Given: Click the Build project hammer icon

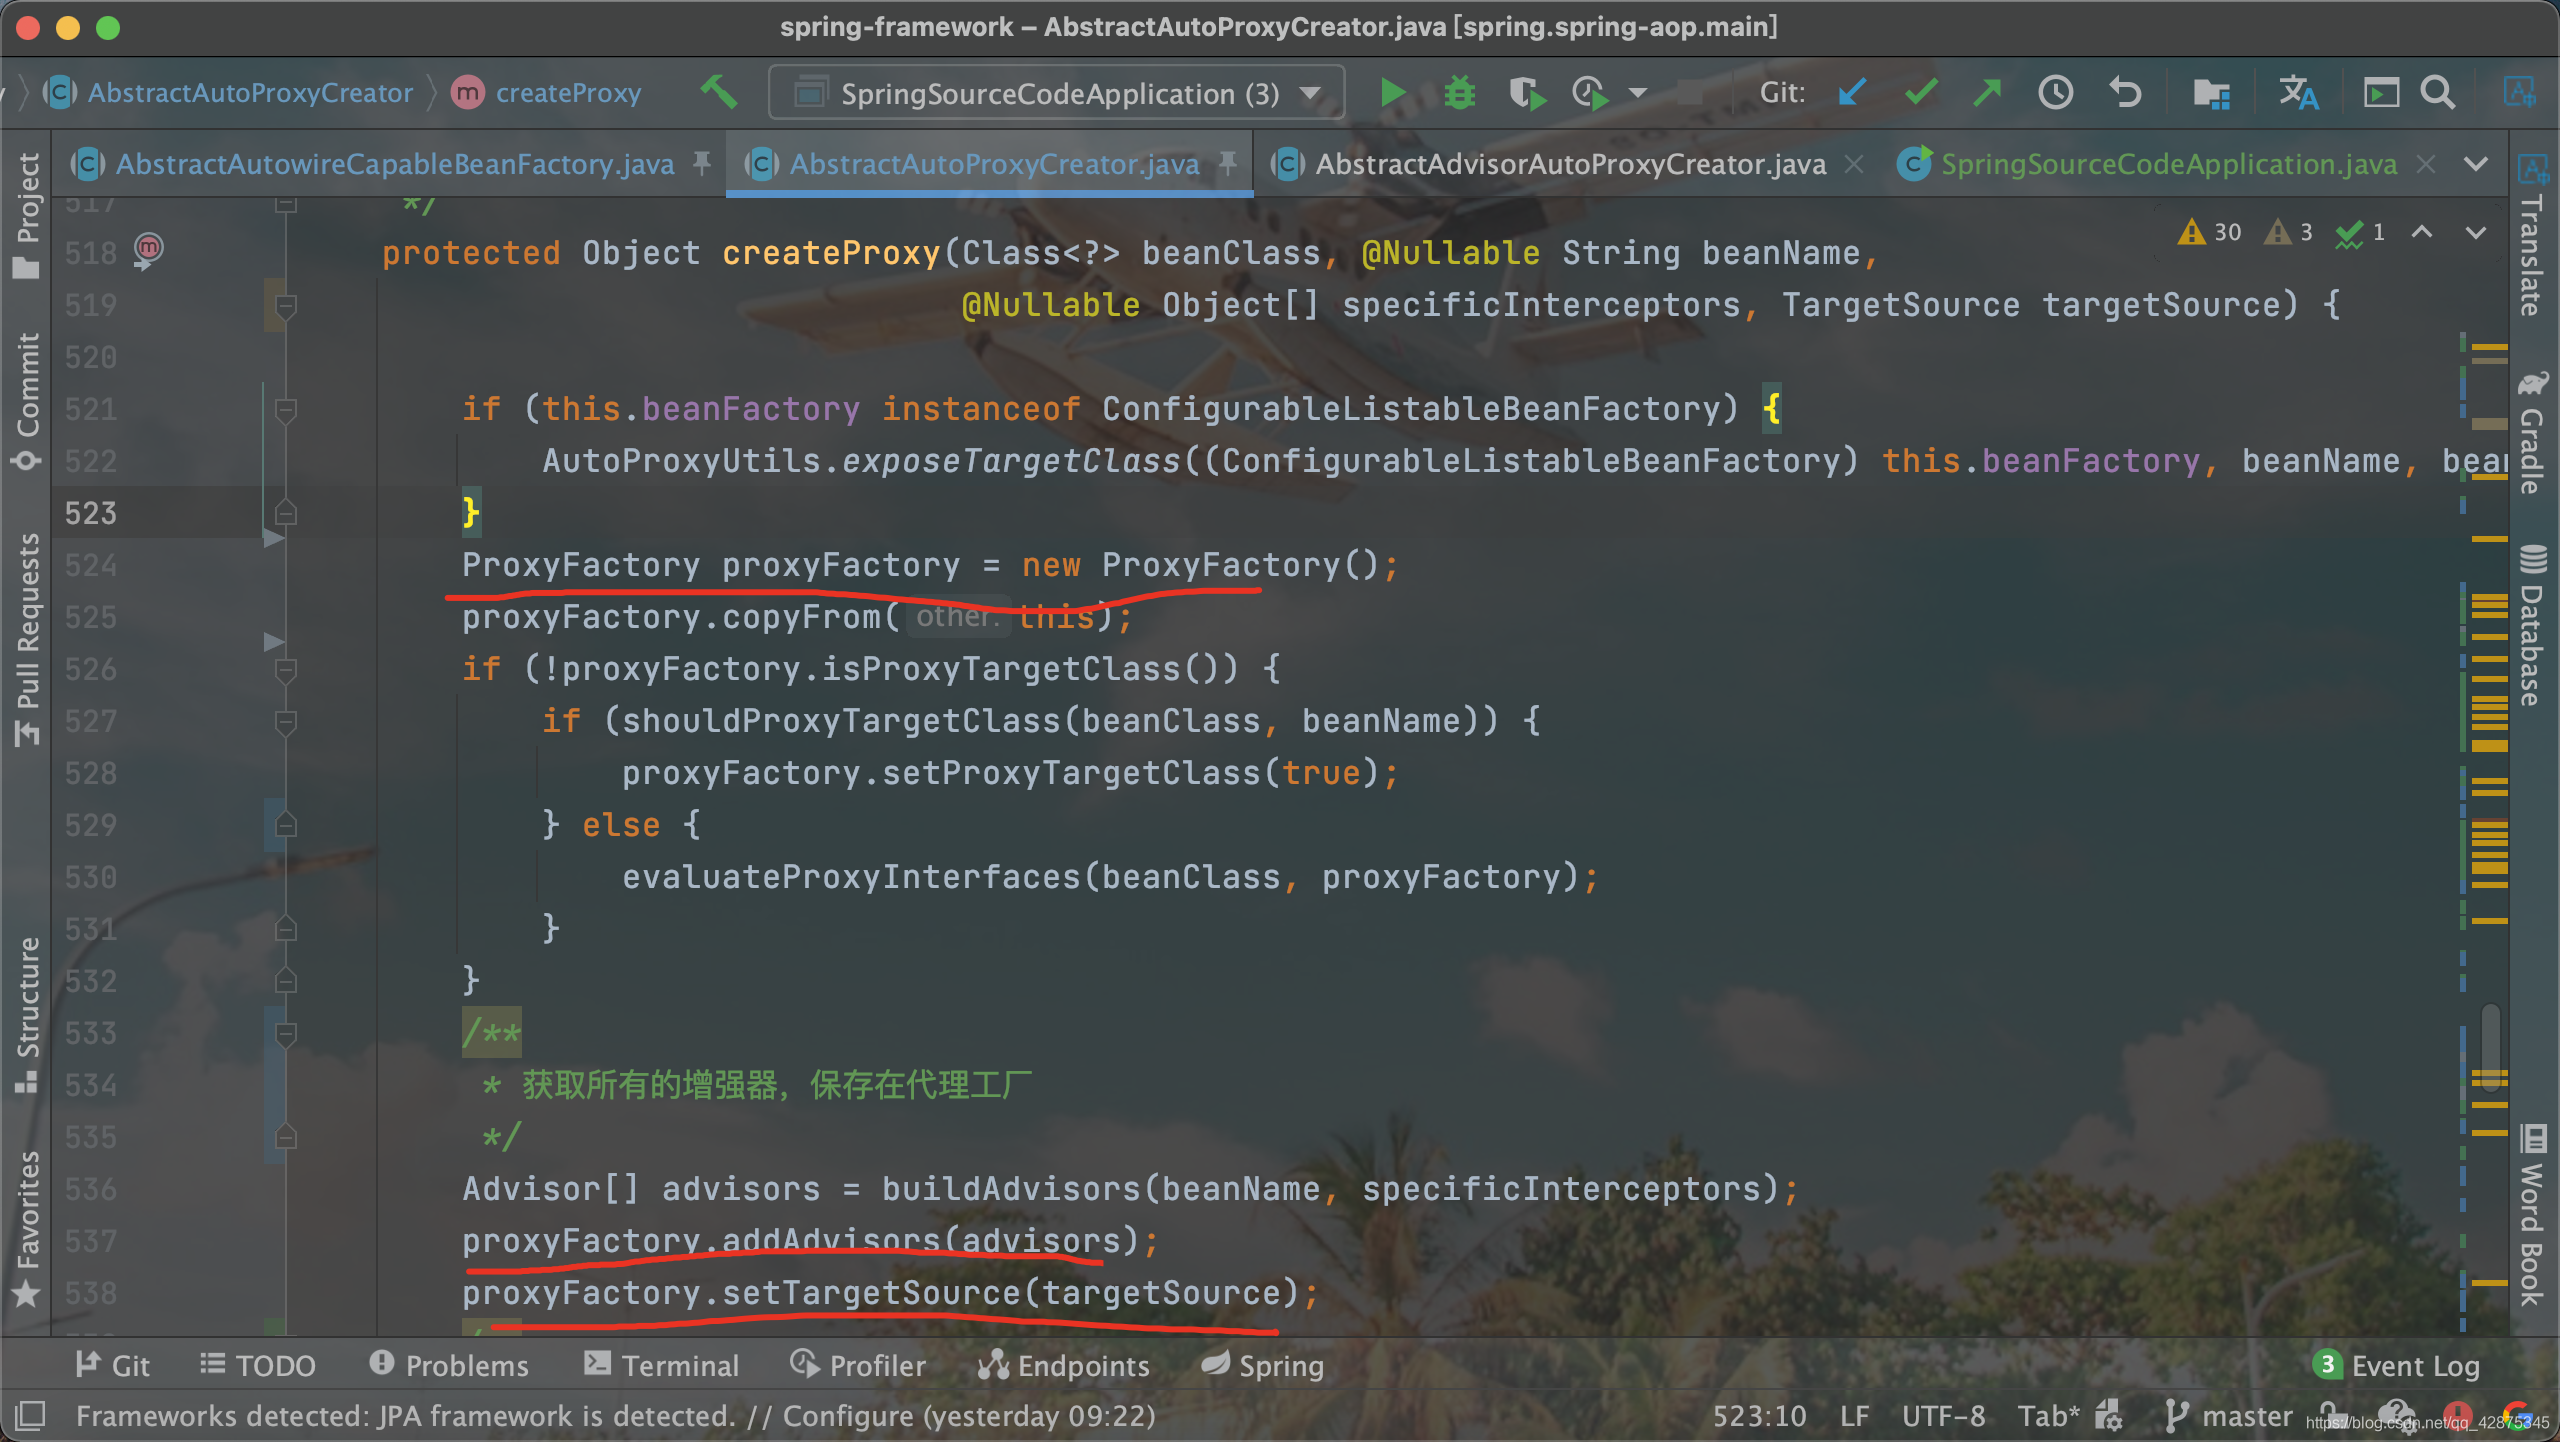Looking at the screenshot, I should pos(719,93).
